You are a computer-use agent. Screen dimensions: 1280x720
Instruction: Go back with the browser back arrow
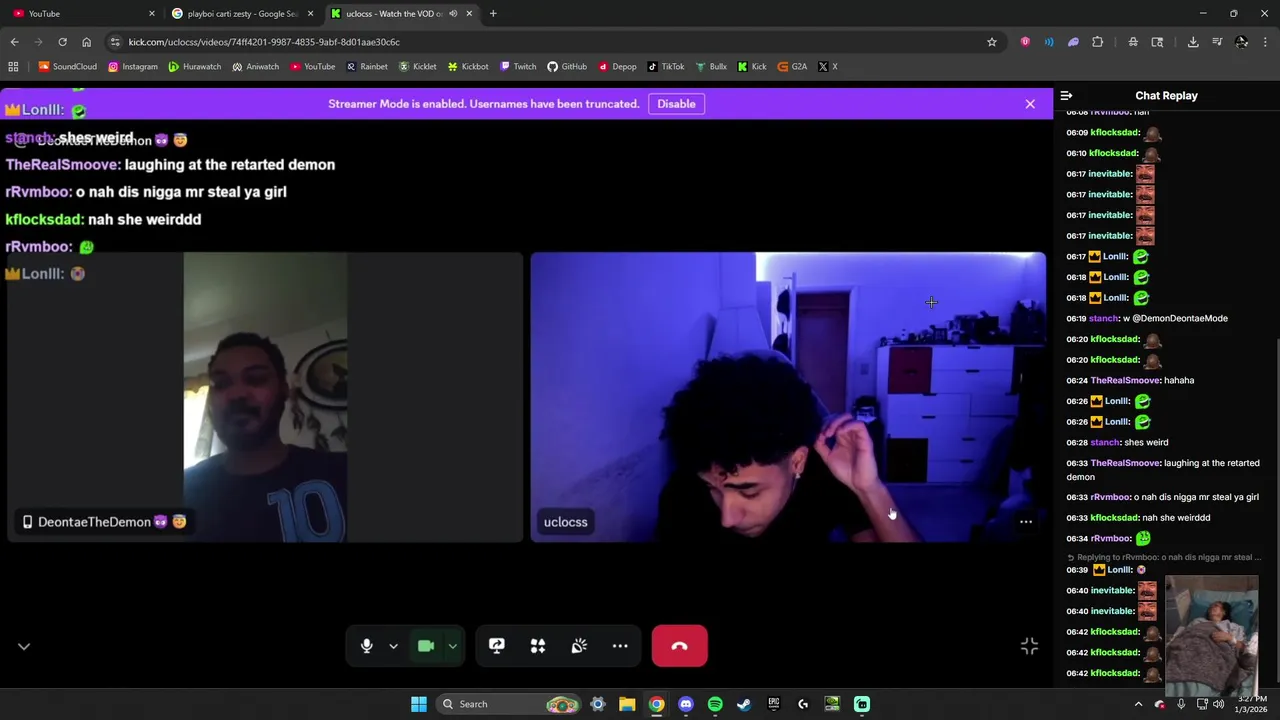point(14,42)
